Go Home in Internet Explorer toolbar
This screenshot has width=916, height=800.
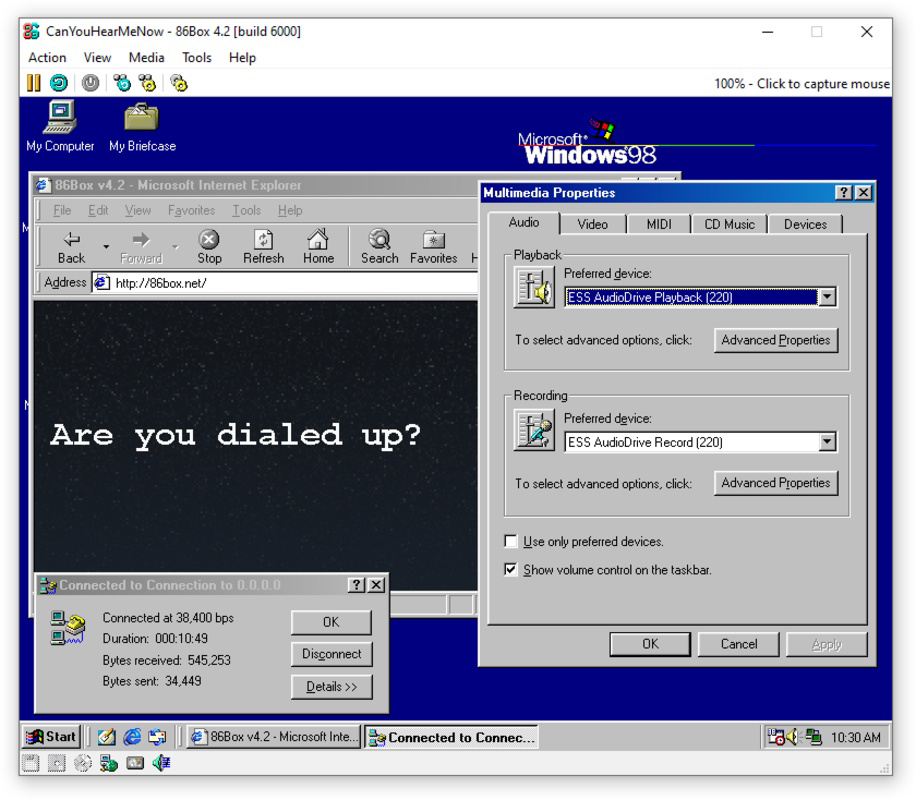(318, 247)
